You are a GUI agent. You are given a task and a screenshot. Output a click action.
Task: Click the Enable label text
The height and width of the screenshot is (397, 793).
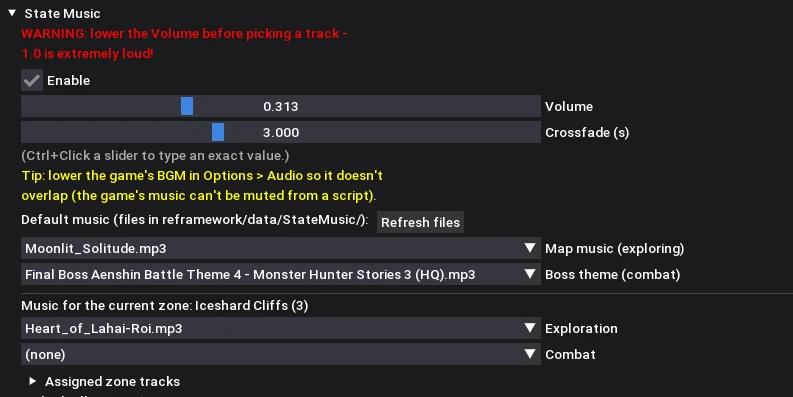(68, 80)
